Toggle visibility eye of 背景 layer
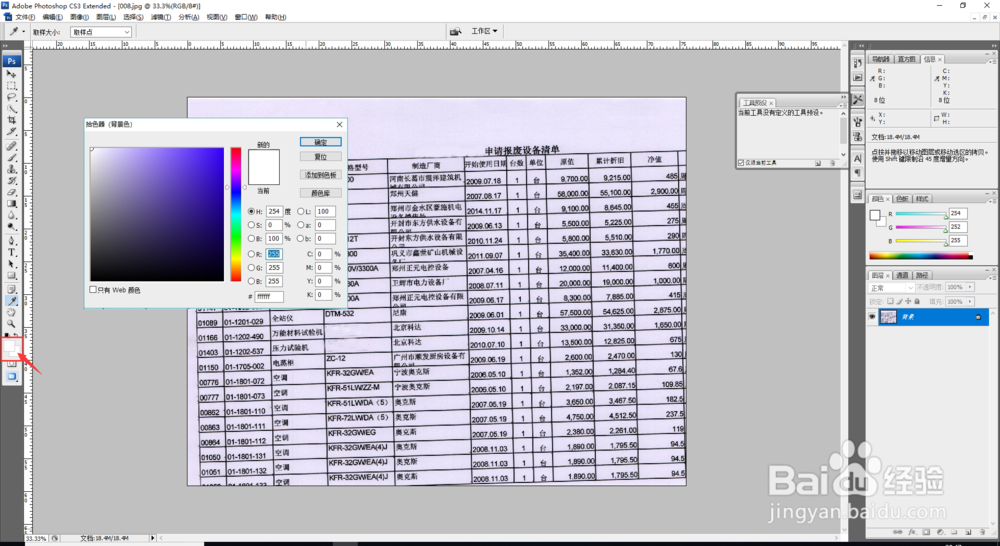This screenshot has width=1000, height=546. (x=872, y=317)
